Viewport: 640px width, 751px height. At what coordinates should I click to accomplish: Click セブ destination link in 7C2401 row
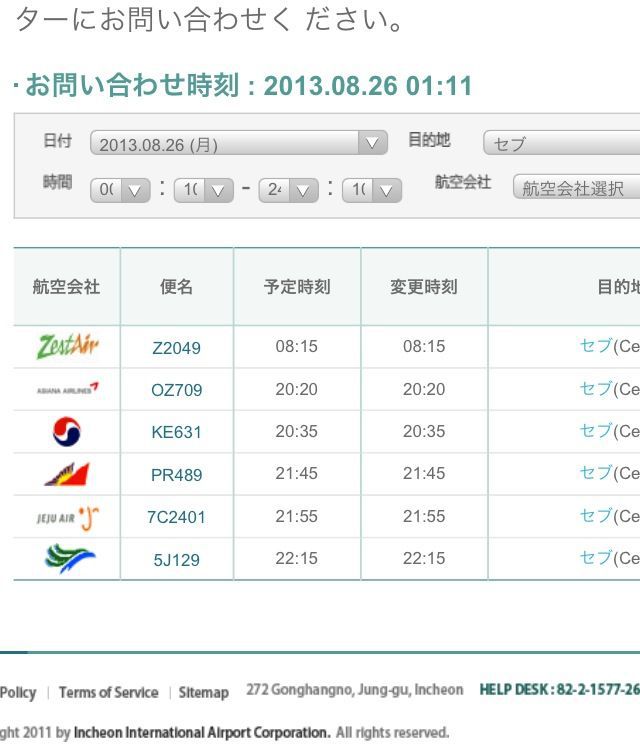pyautogui.click(x=596, y=515)
